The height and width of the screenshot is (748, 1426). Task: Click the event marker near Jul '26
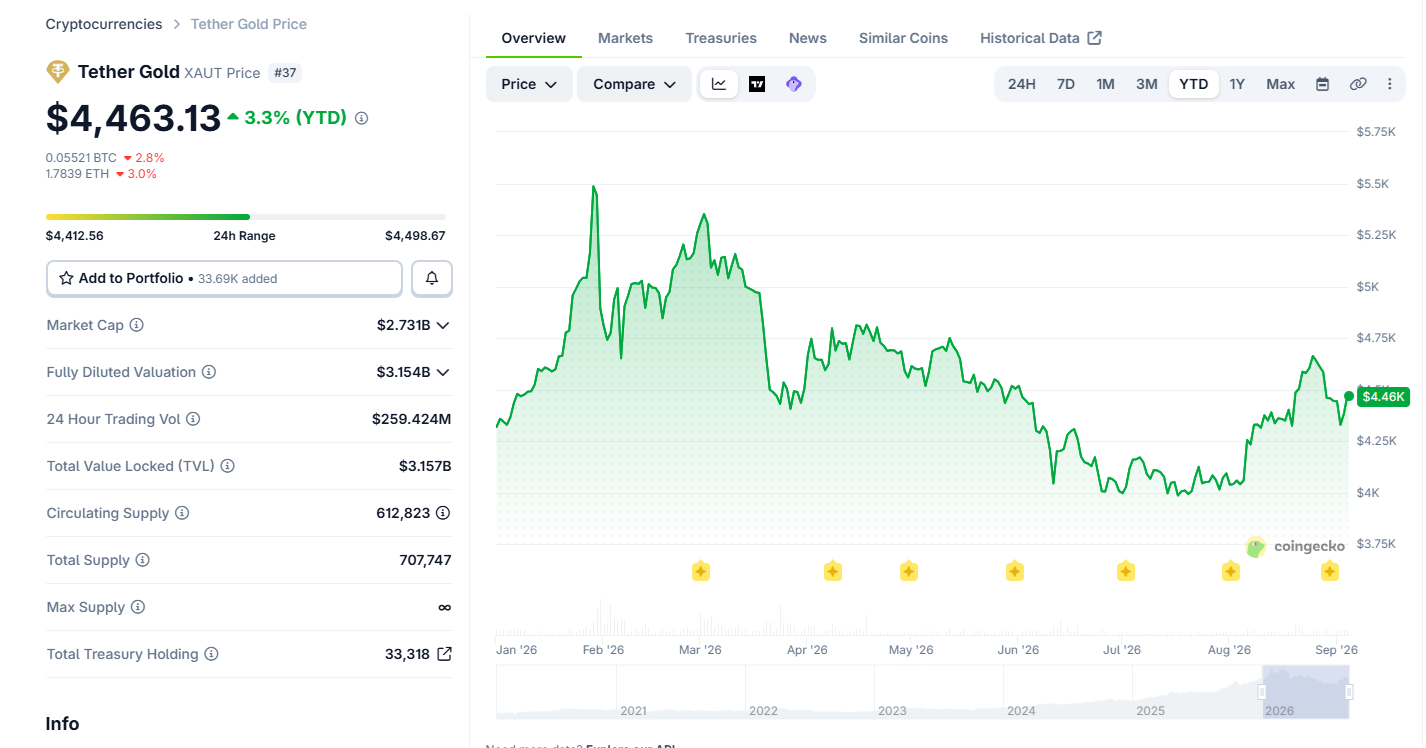(x=1125, y=571)
